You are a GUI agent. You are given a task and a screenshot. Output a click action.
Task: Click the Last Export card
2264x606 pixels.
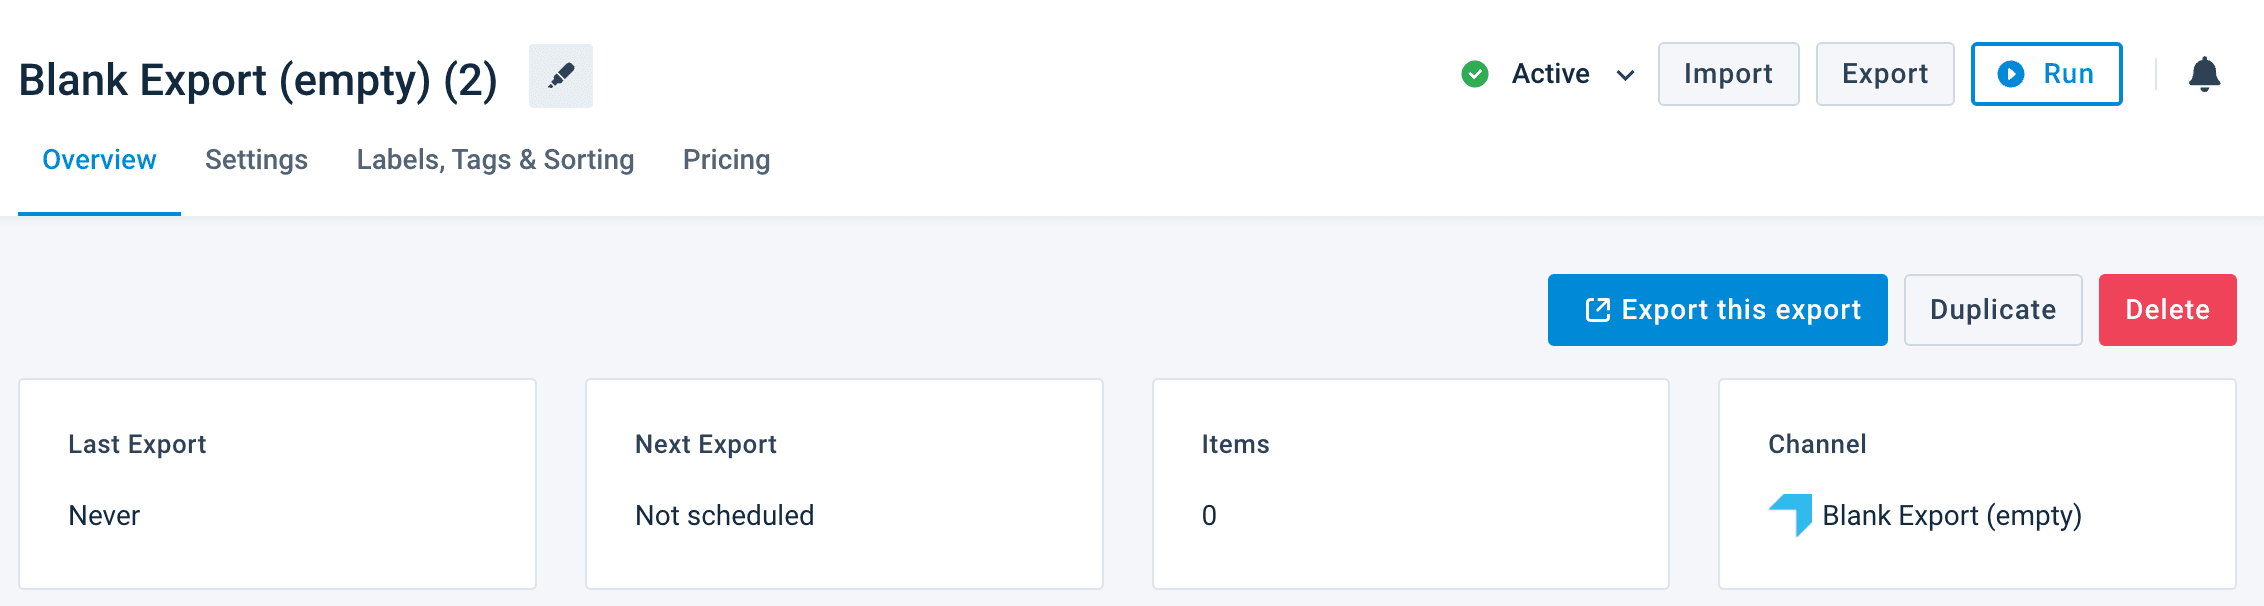pyautogui.click(x=277, y=484)
